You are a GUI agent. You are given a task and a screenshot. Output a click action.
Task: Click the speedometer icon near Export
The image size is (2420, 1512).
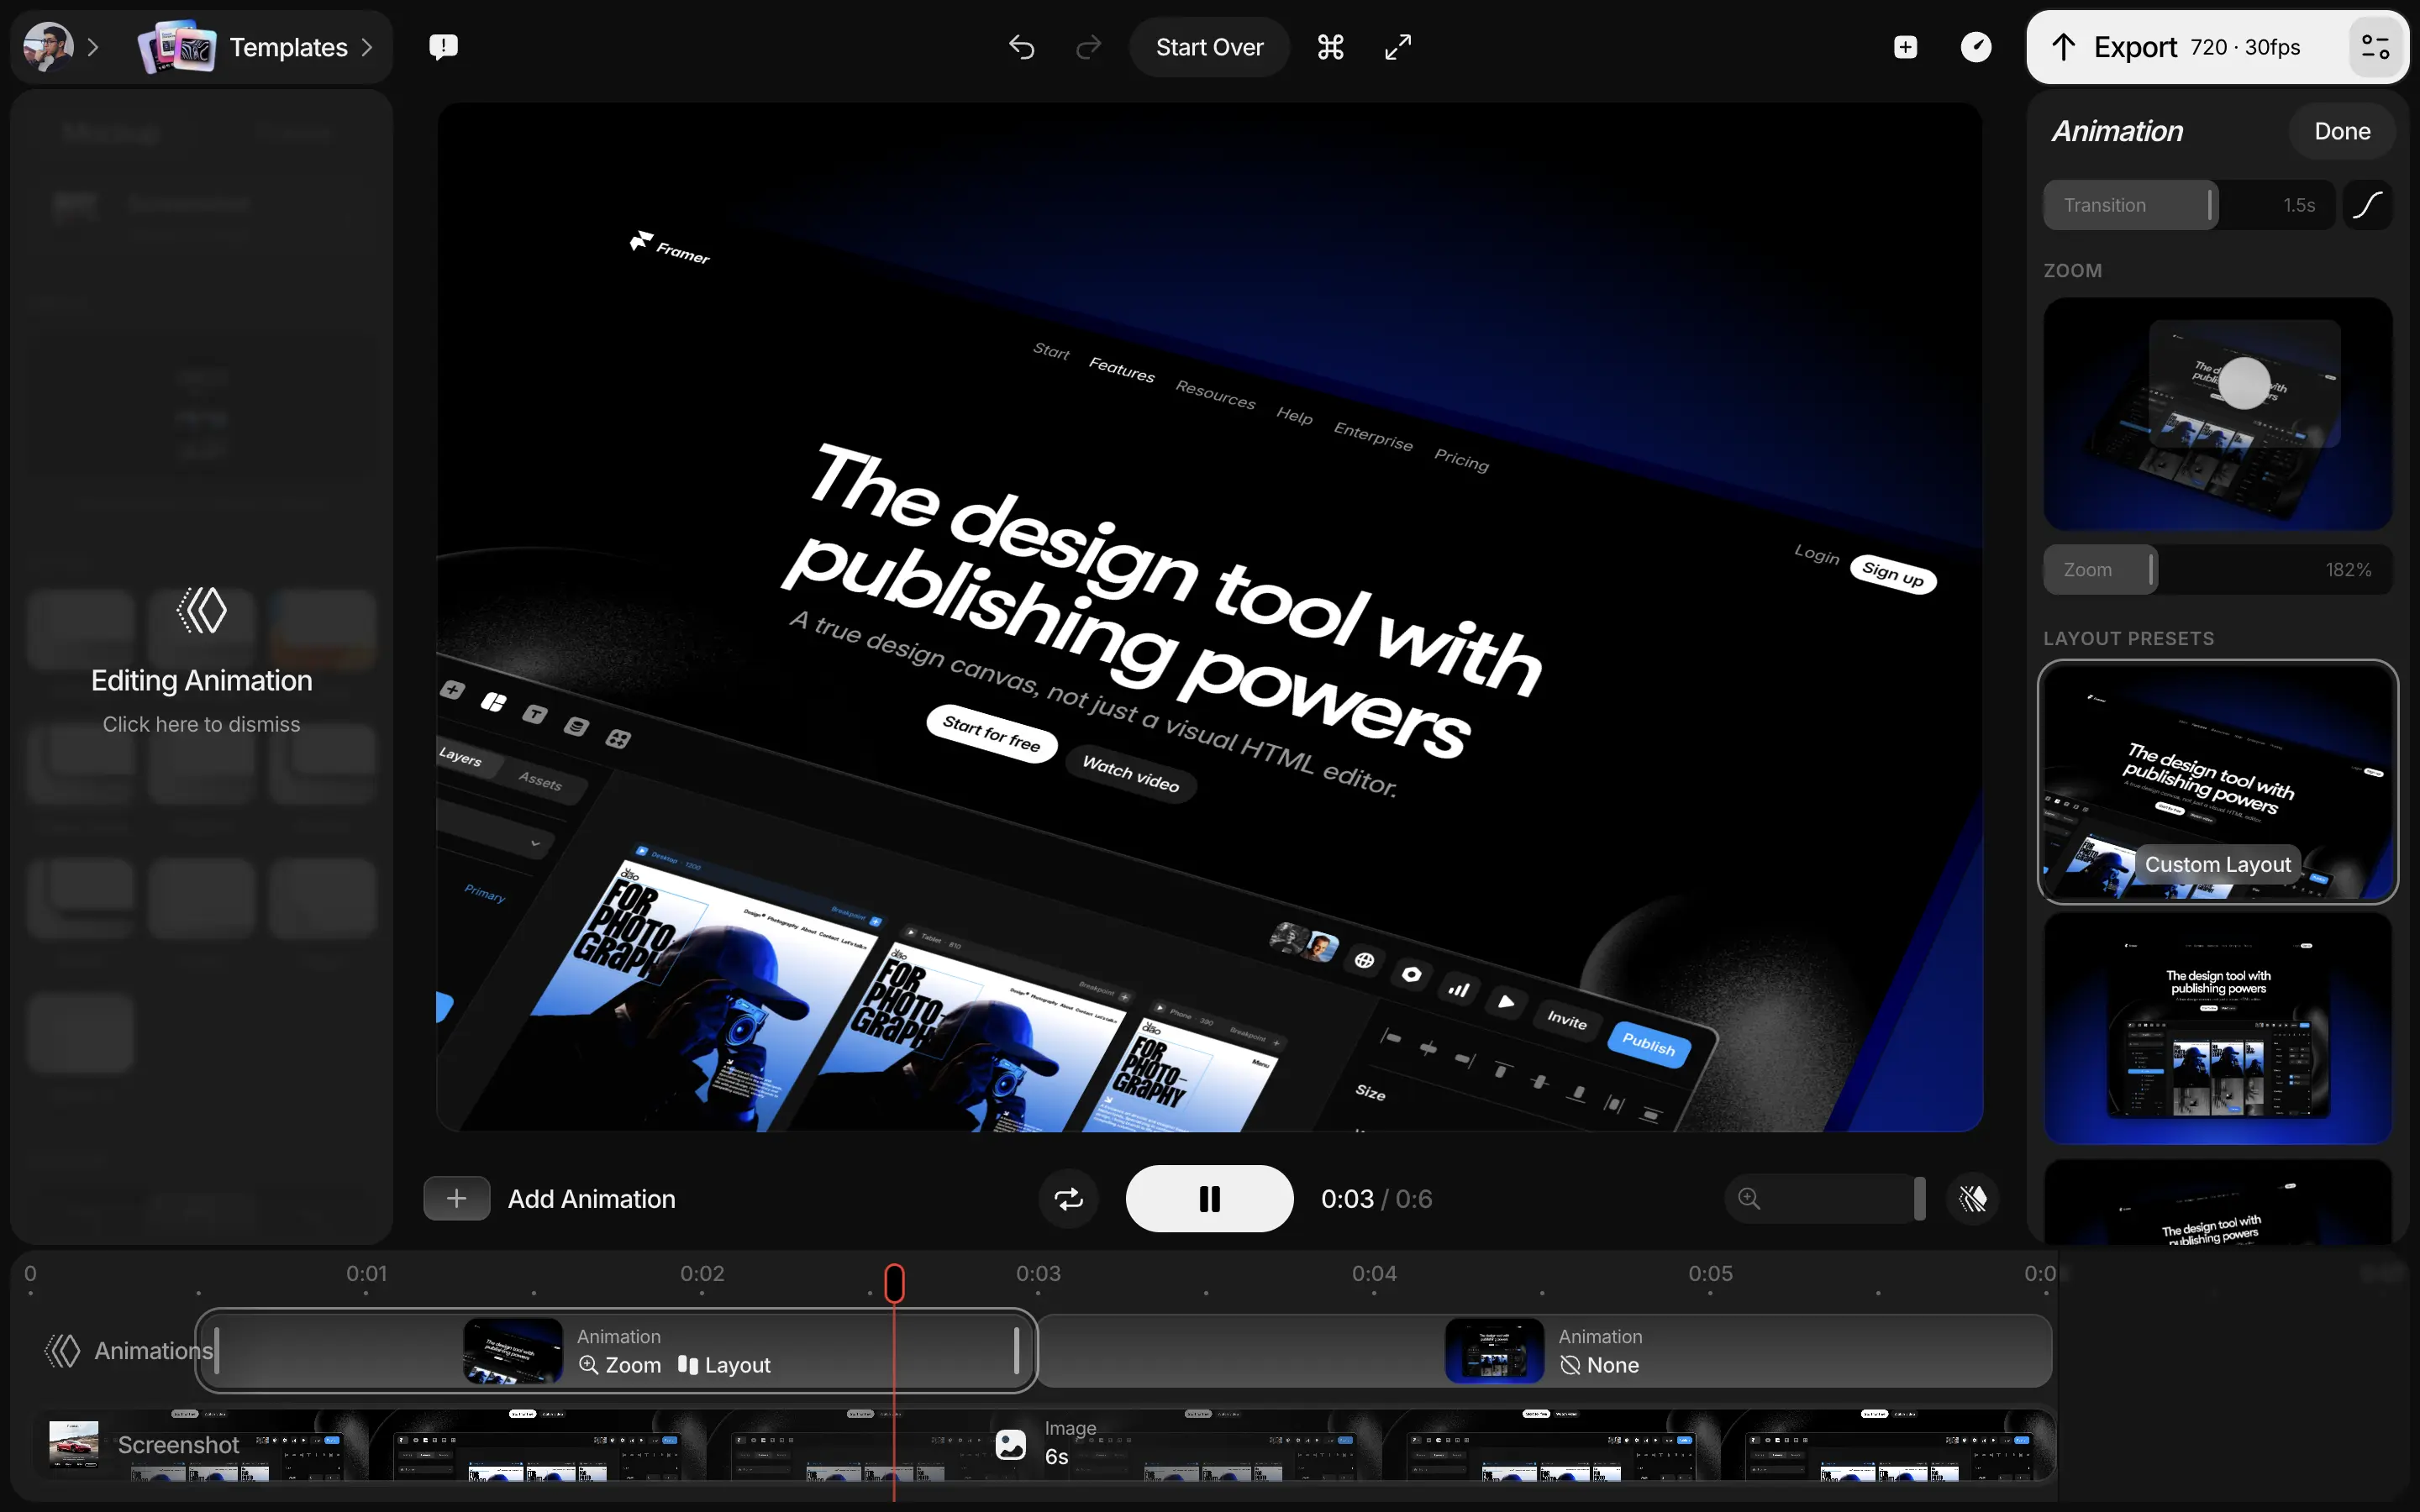[x=1975, y=46]
